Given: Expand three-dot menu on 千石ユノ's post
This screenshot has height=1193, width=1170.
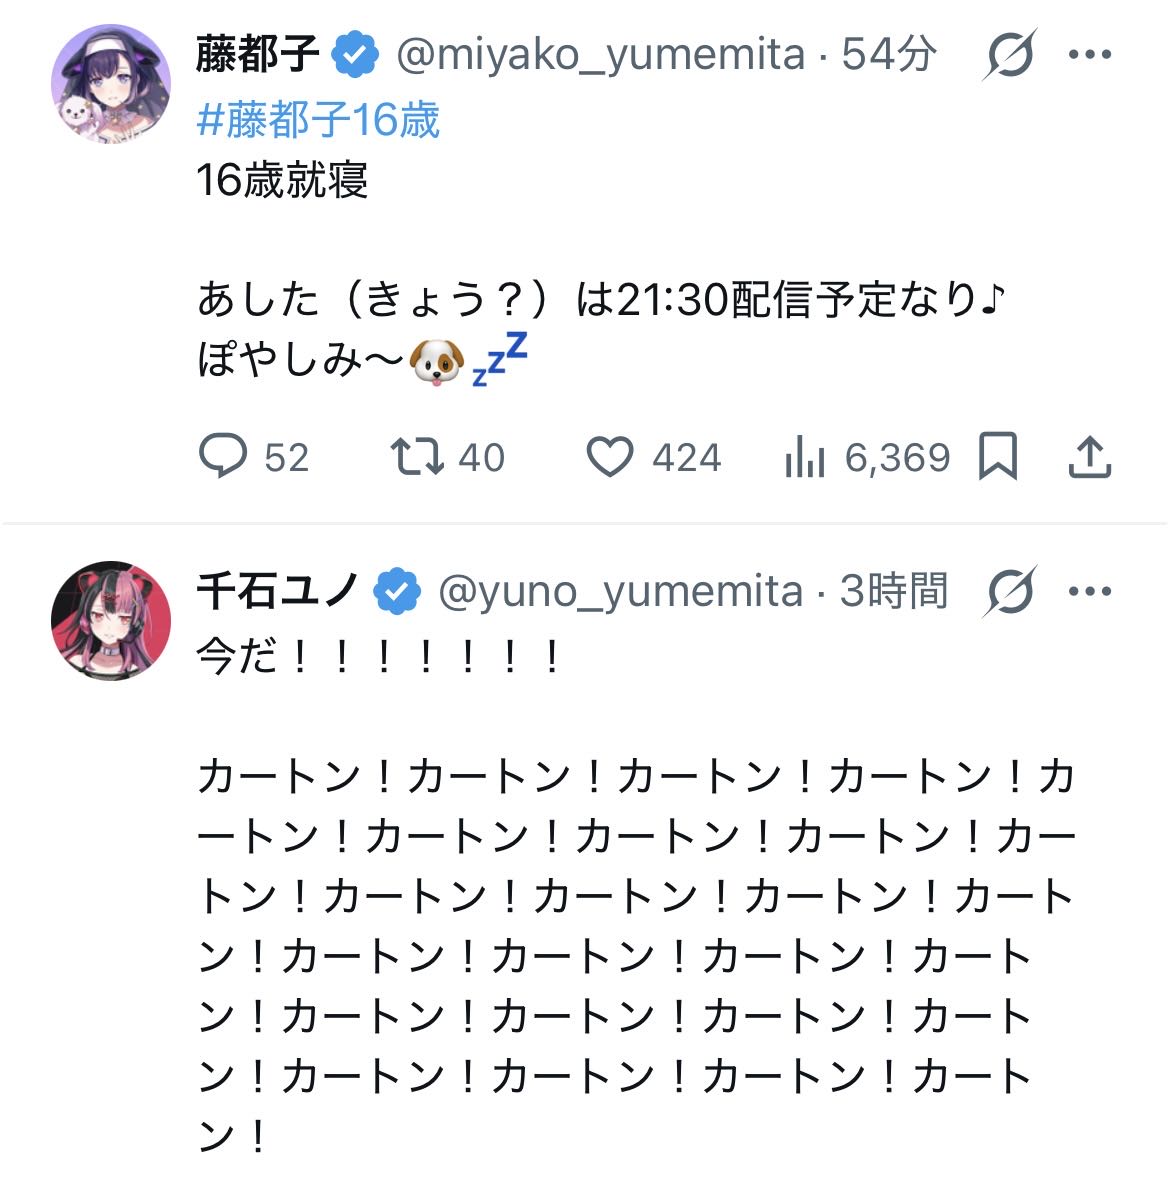Looking at the screenshot, I should click(x=1089, y=591).
